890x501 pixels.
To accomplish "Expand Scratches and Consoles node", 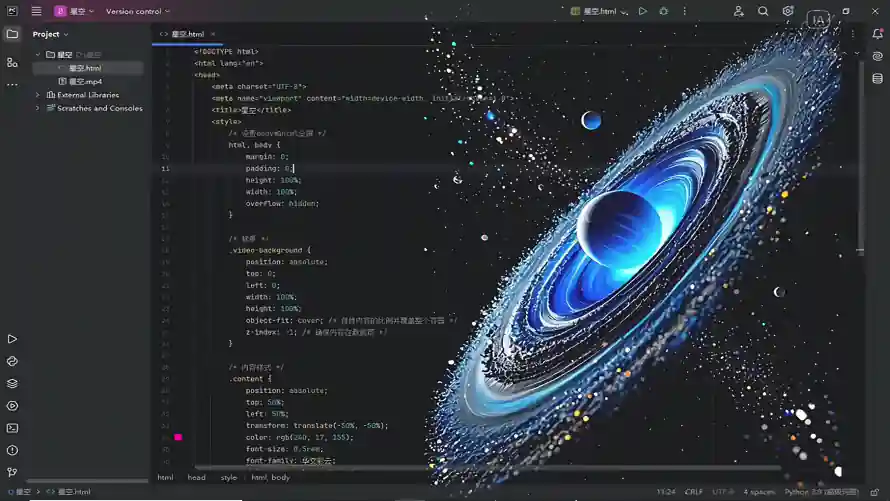I will tap(38, 108).
